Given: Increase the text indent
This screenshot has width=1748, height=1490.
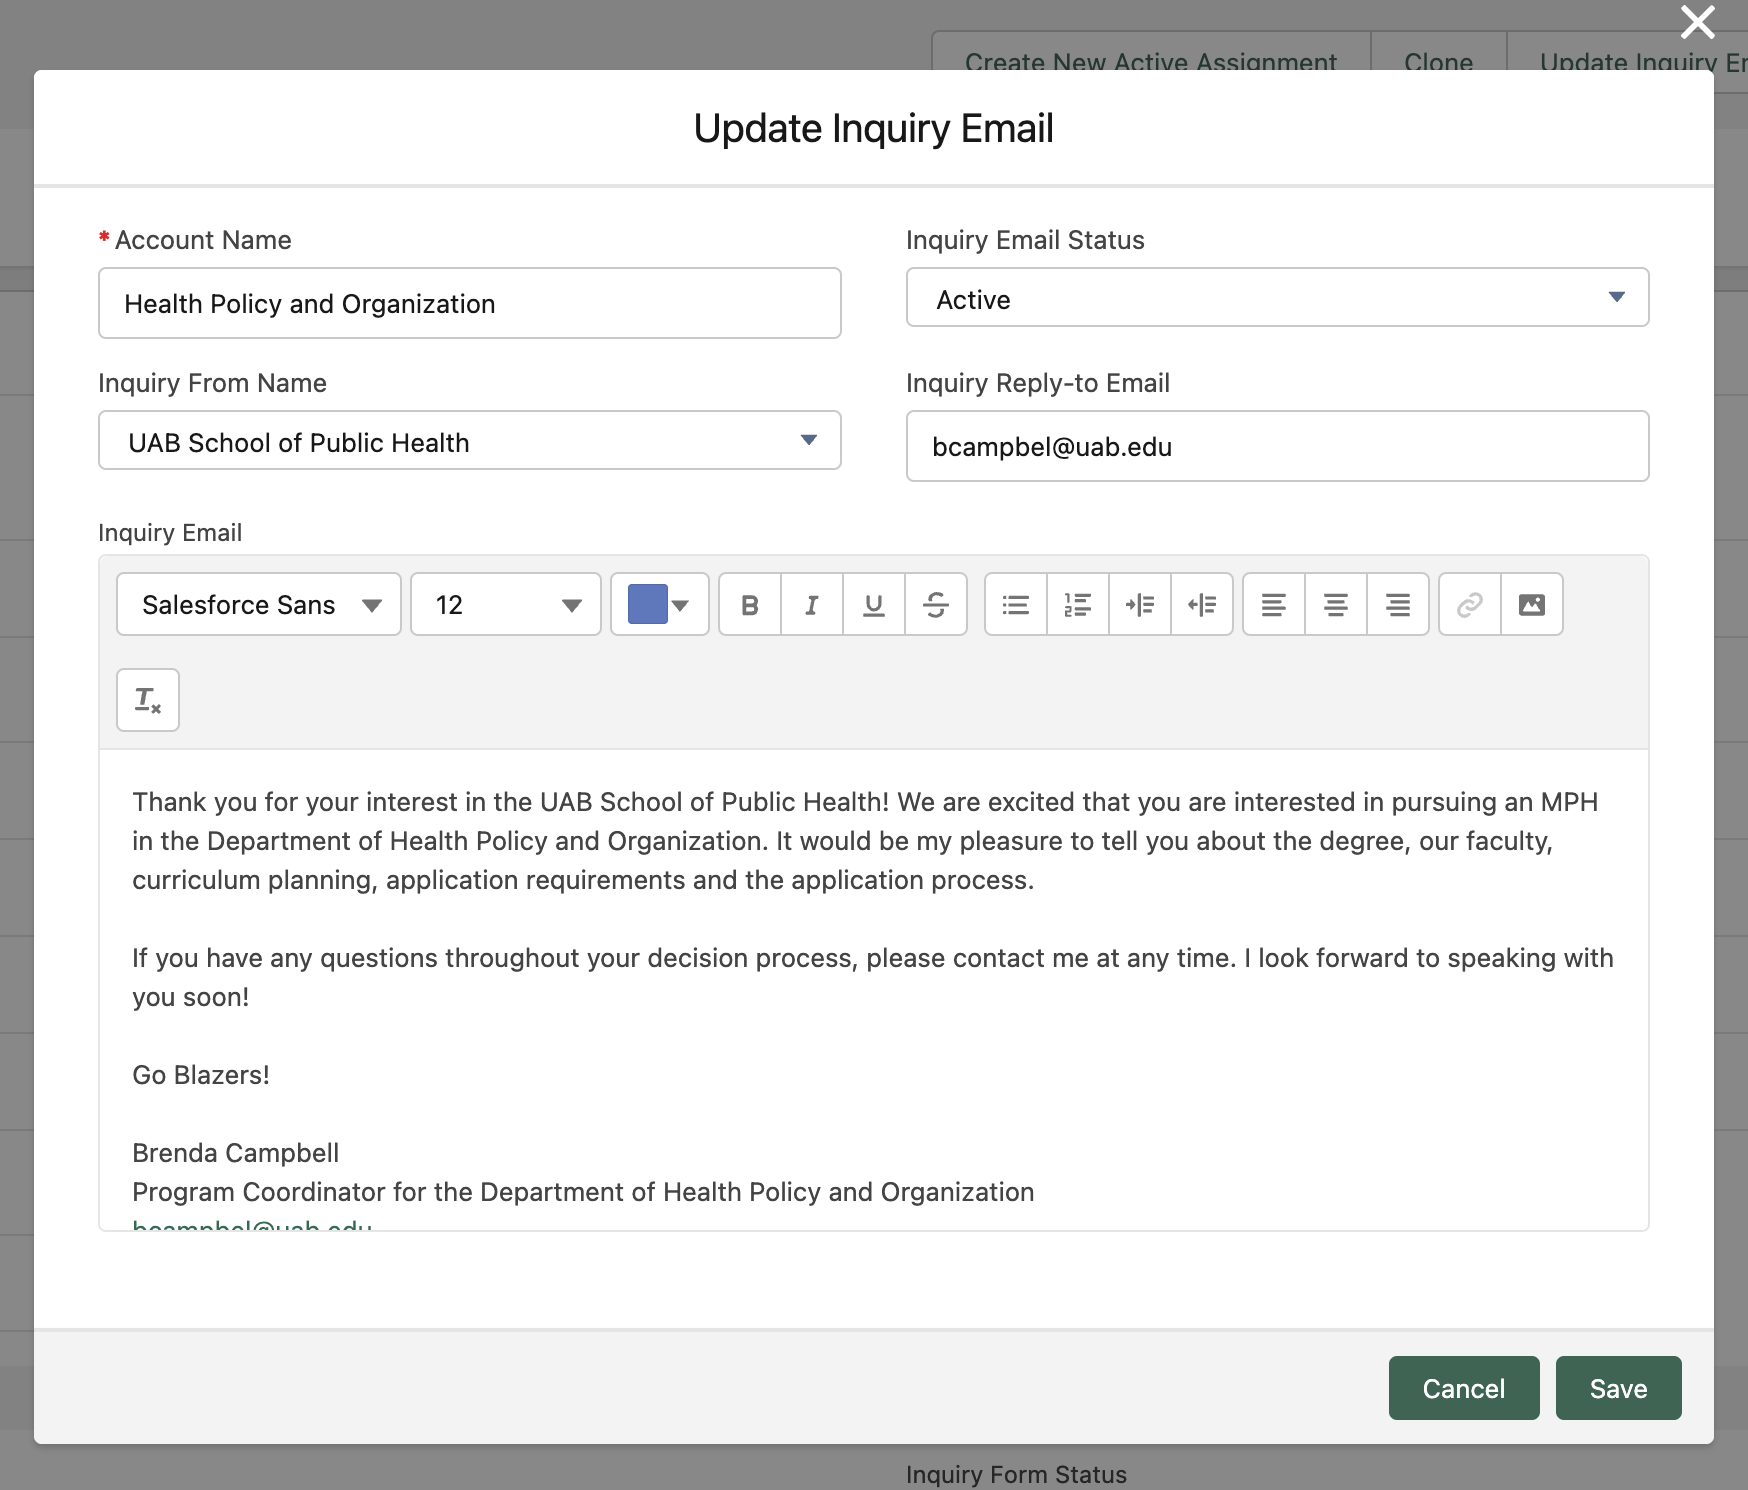Looking at the screenshot, I should pos(1140,604).
